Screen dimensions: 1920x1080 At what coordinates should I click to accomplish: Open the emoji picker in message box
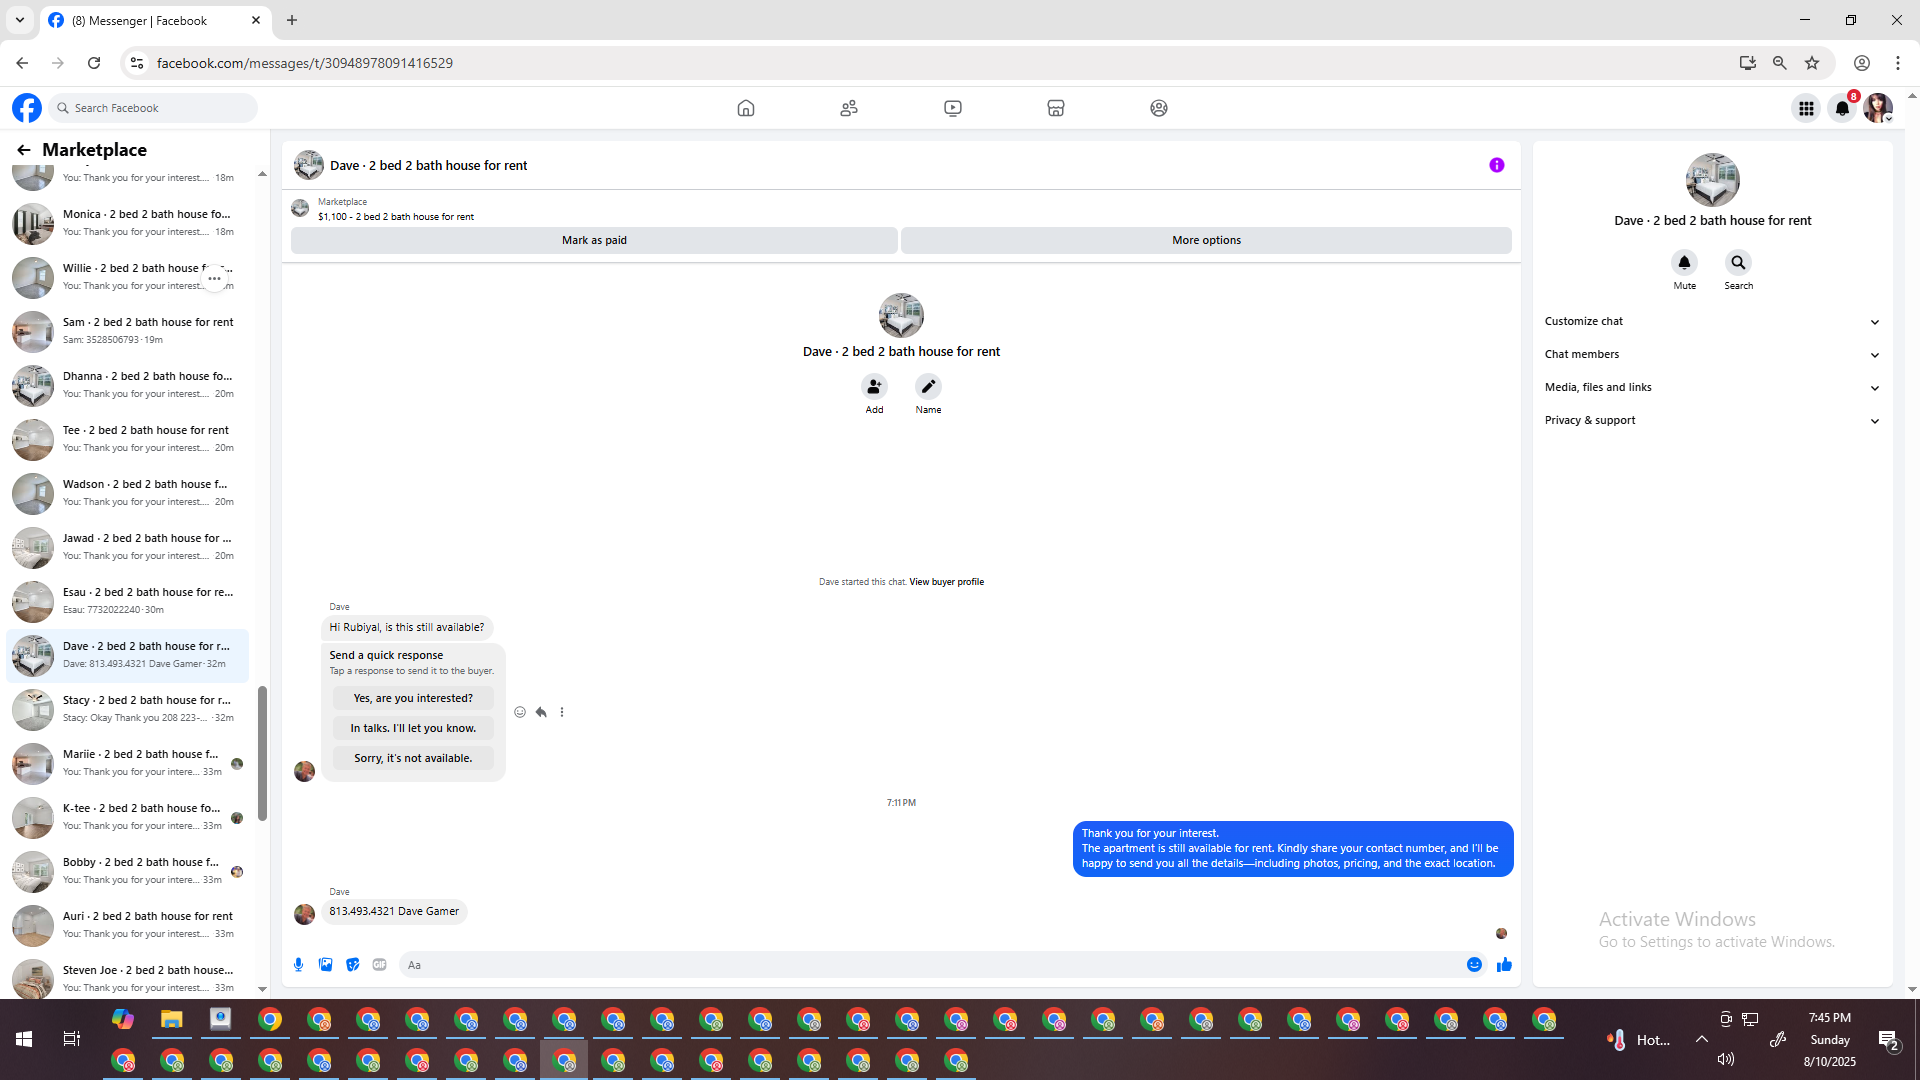tap(1474, 965)
